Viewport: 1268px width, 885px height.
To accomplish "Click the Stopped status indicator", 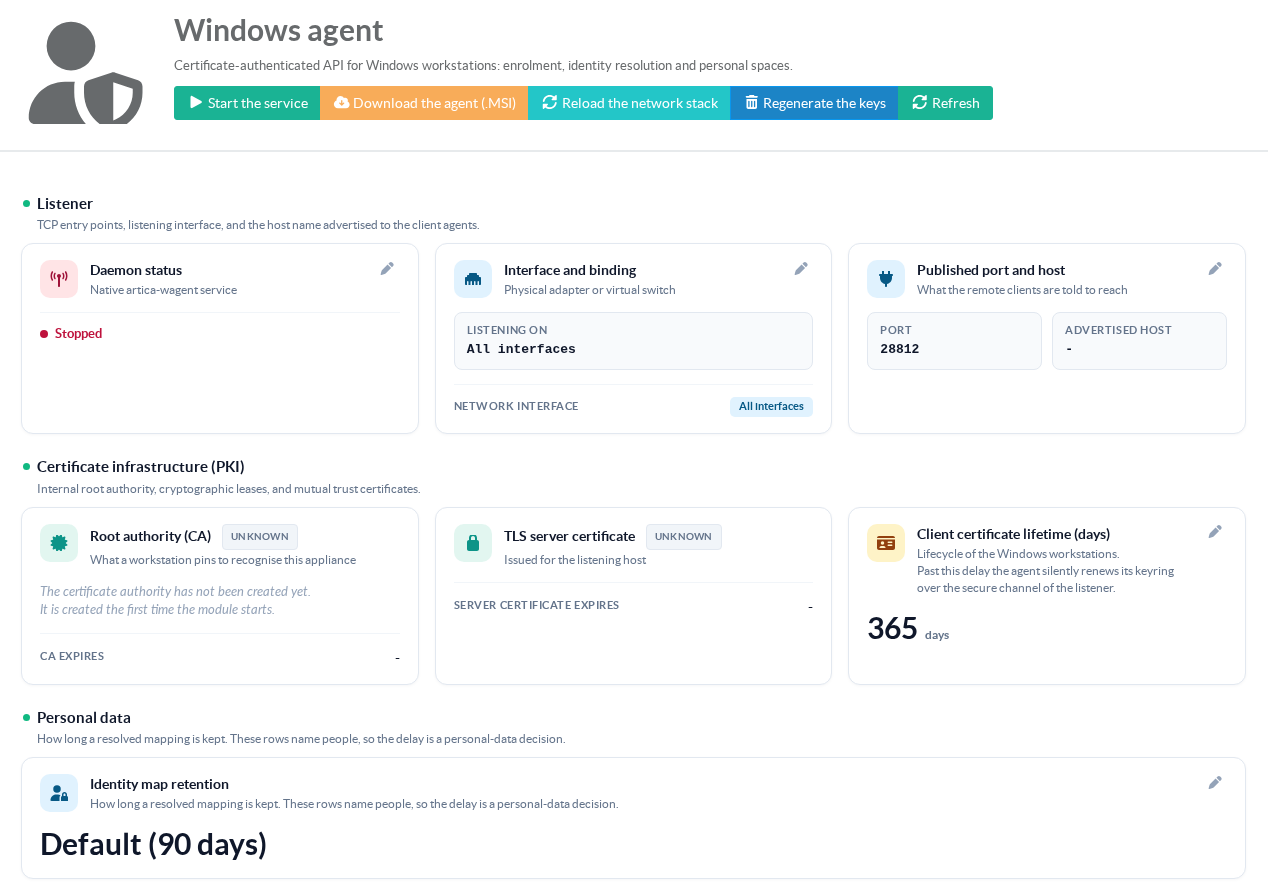I will 71,333.
